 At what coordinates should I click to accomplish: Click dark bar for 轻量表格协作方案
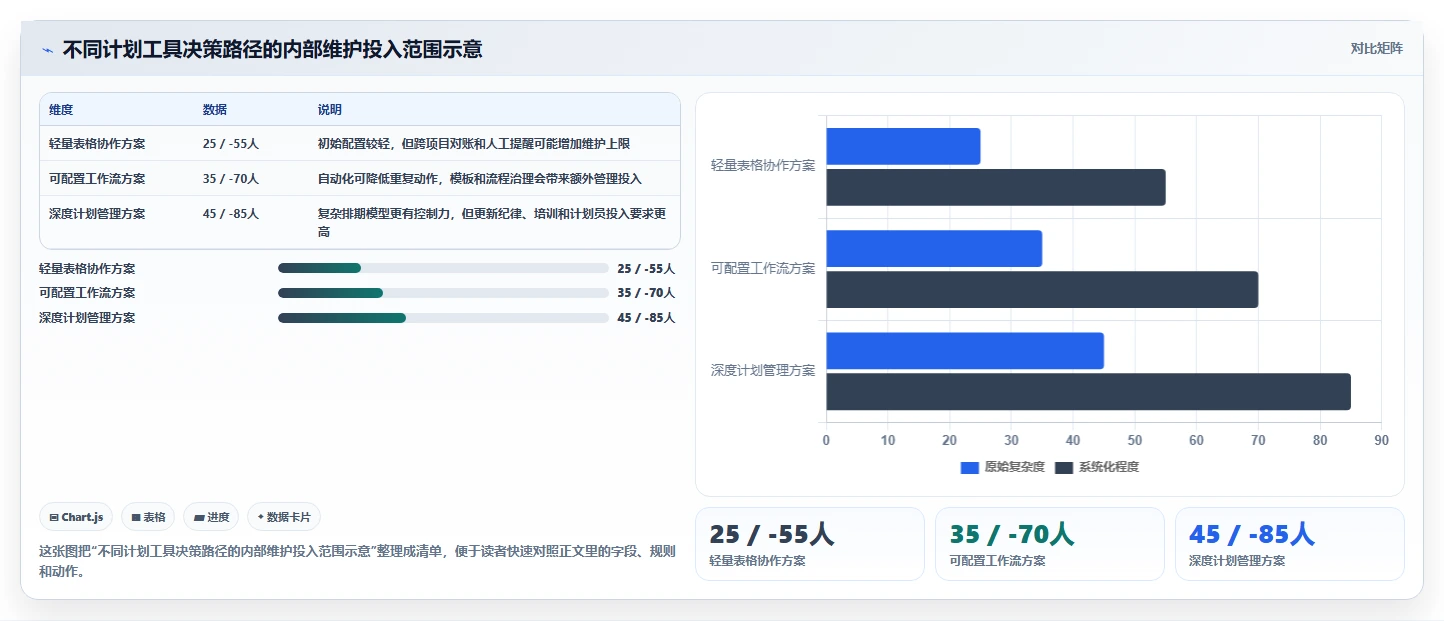[x=996, y=187]
